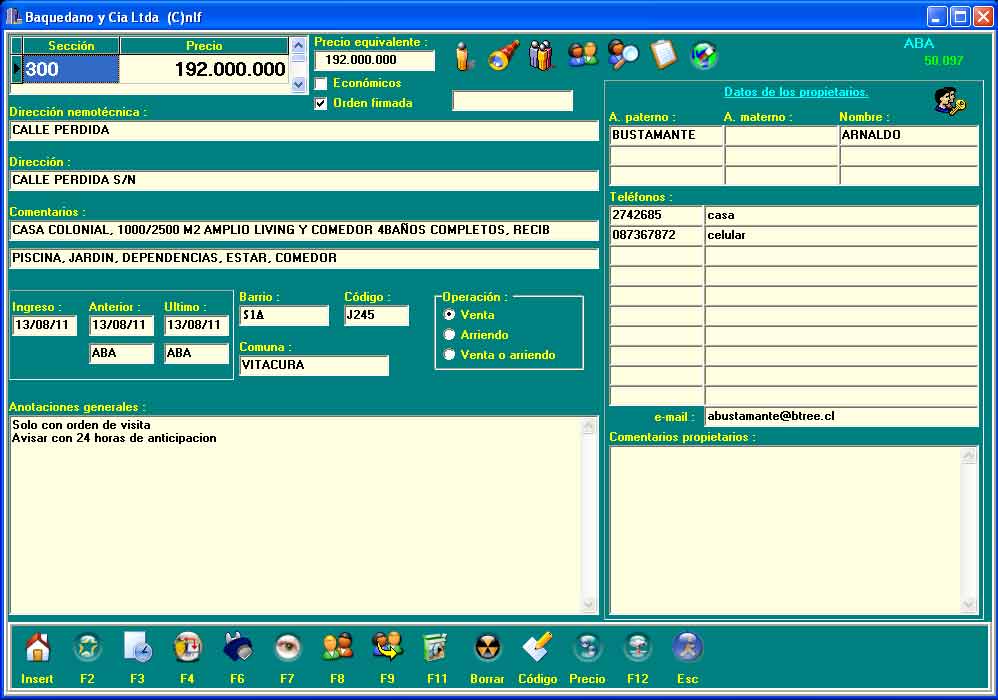Click the F7 eye icon
Viewport: 998px width, 700px height.
[287, 648]
